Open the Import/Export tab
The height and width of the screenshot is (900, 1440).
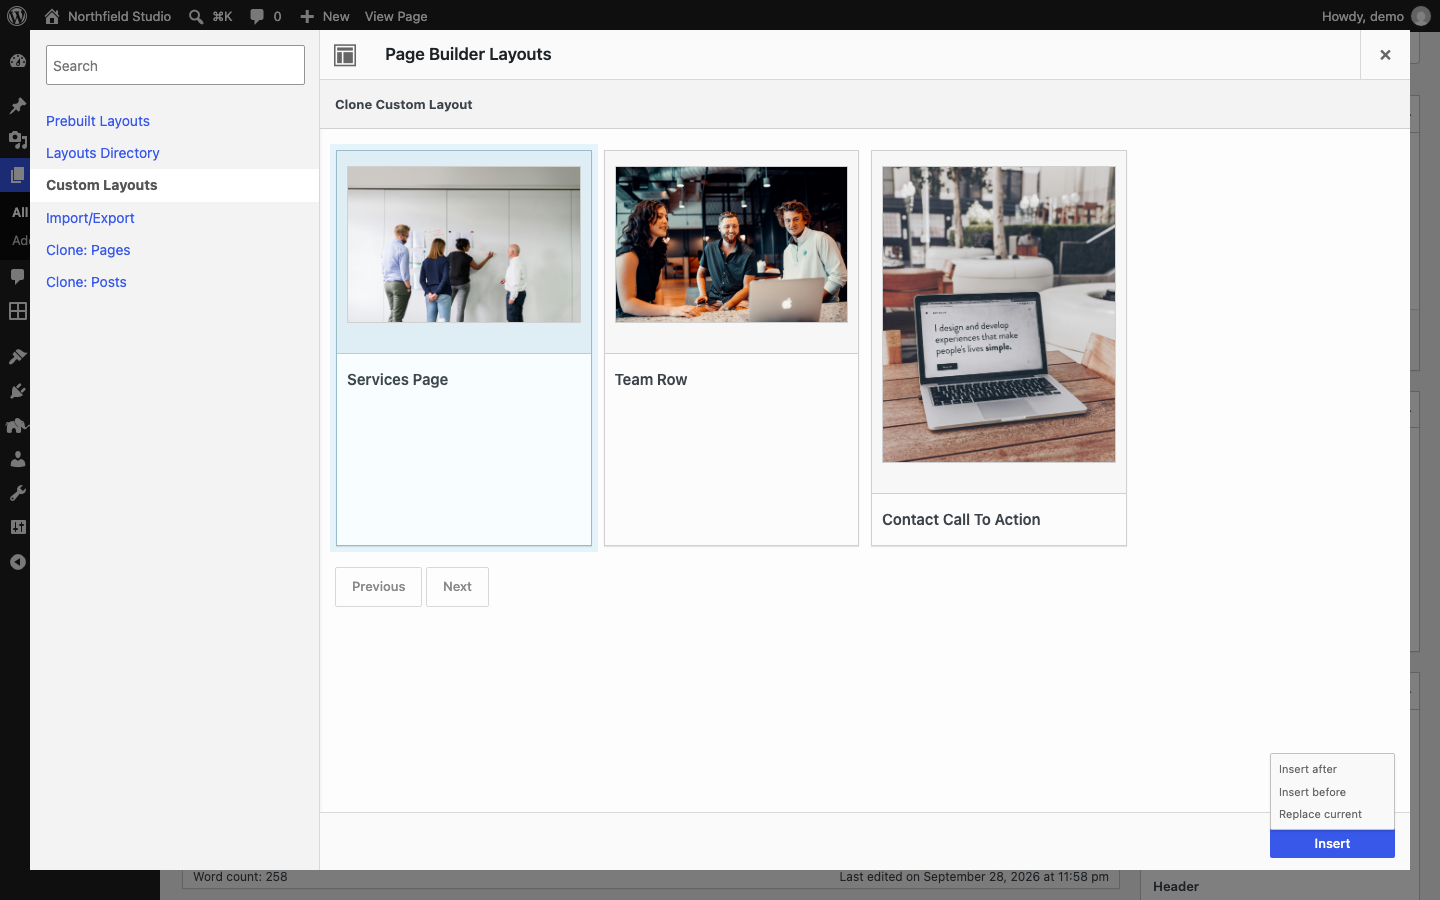(x=90, y=218)
